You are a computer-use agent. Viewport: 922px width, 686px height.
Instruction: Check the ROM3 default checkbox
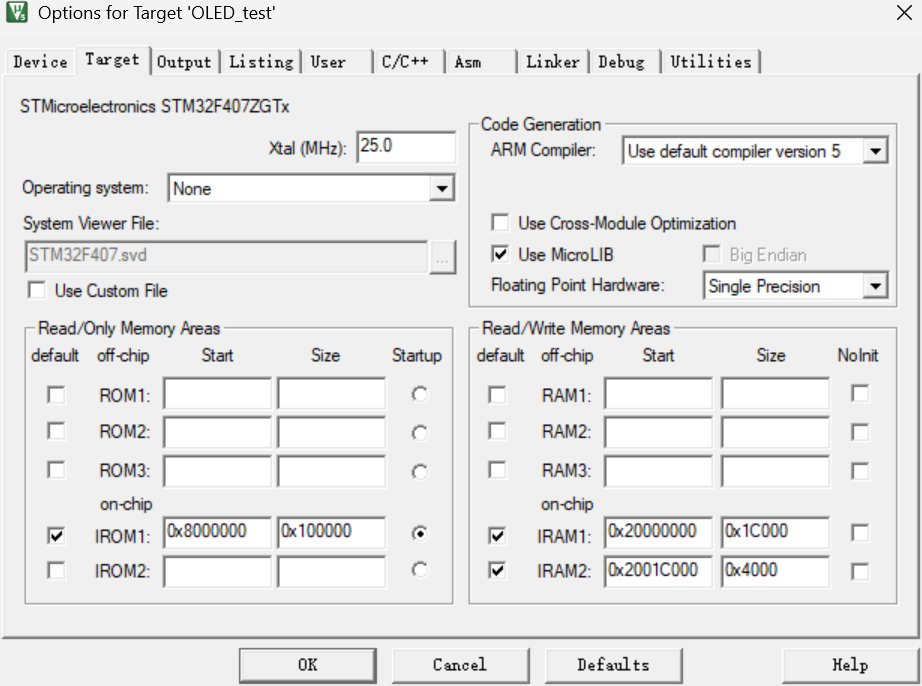coord(56,470)
